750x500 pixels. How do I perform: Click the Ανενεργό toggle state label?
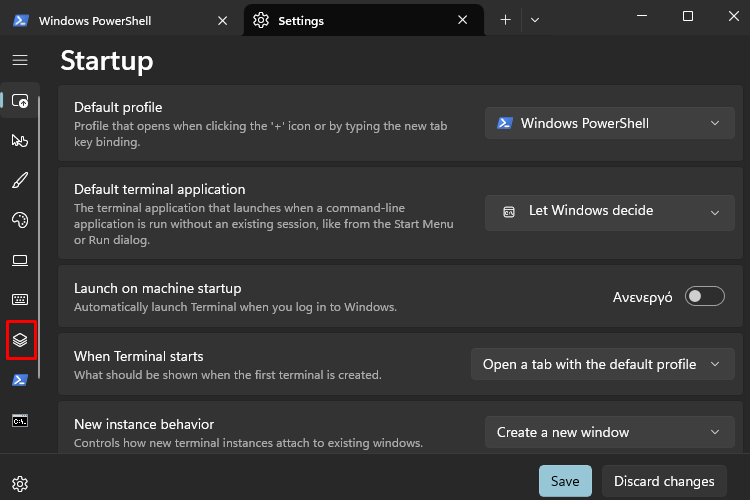[642, 297]
